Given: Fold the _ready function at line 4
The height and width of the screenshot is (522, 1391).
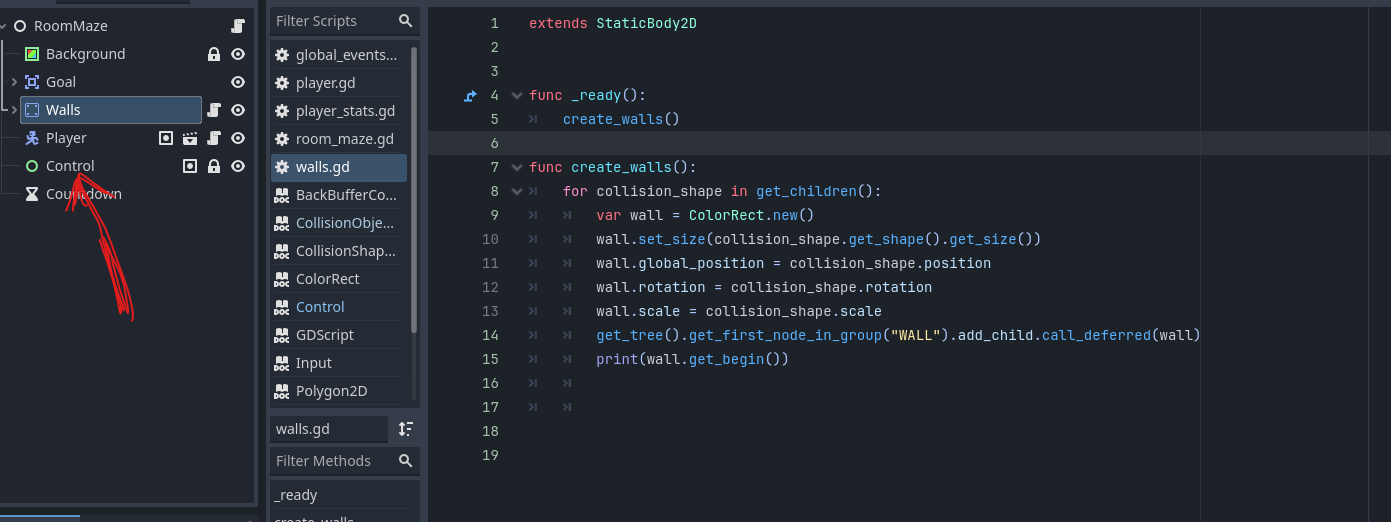Looking at the screenshot, I should point(517,95).
